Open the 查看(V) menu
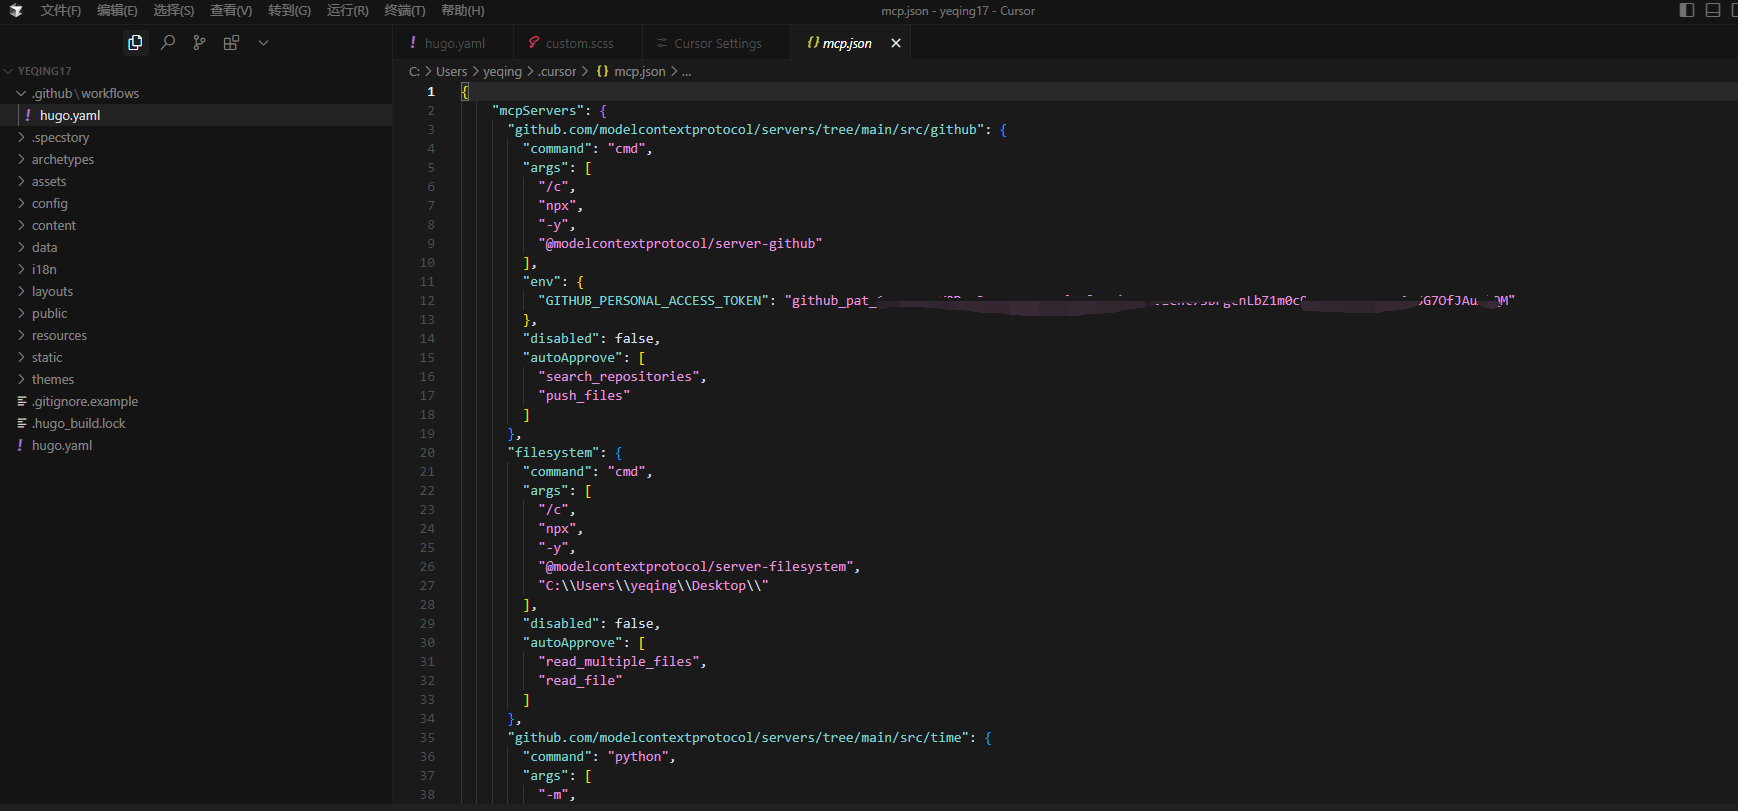 [x=231, y=11]
